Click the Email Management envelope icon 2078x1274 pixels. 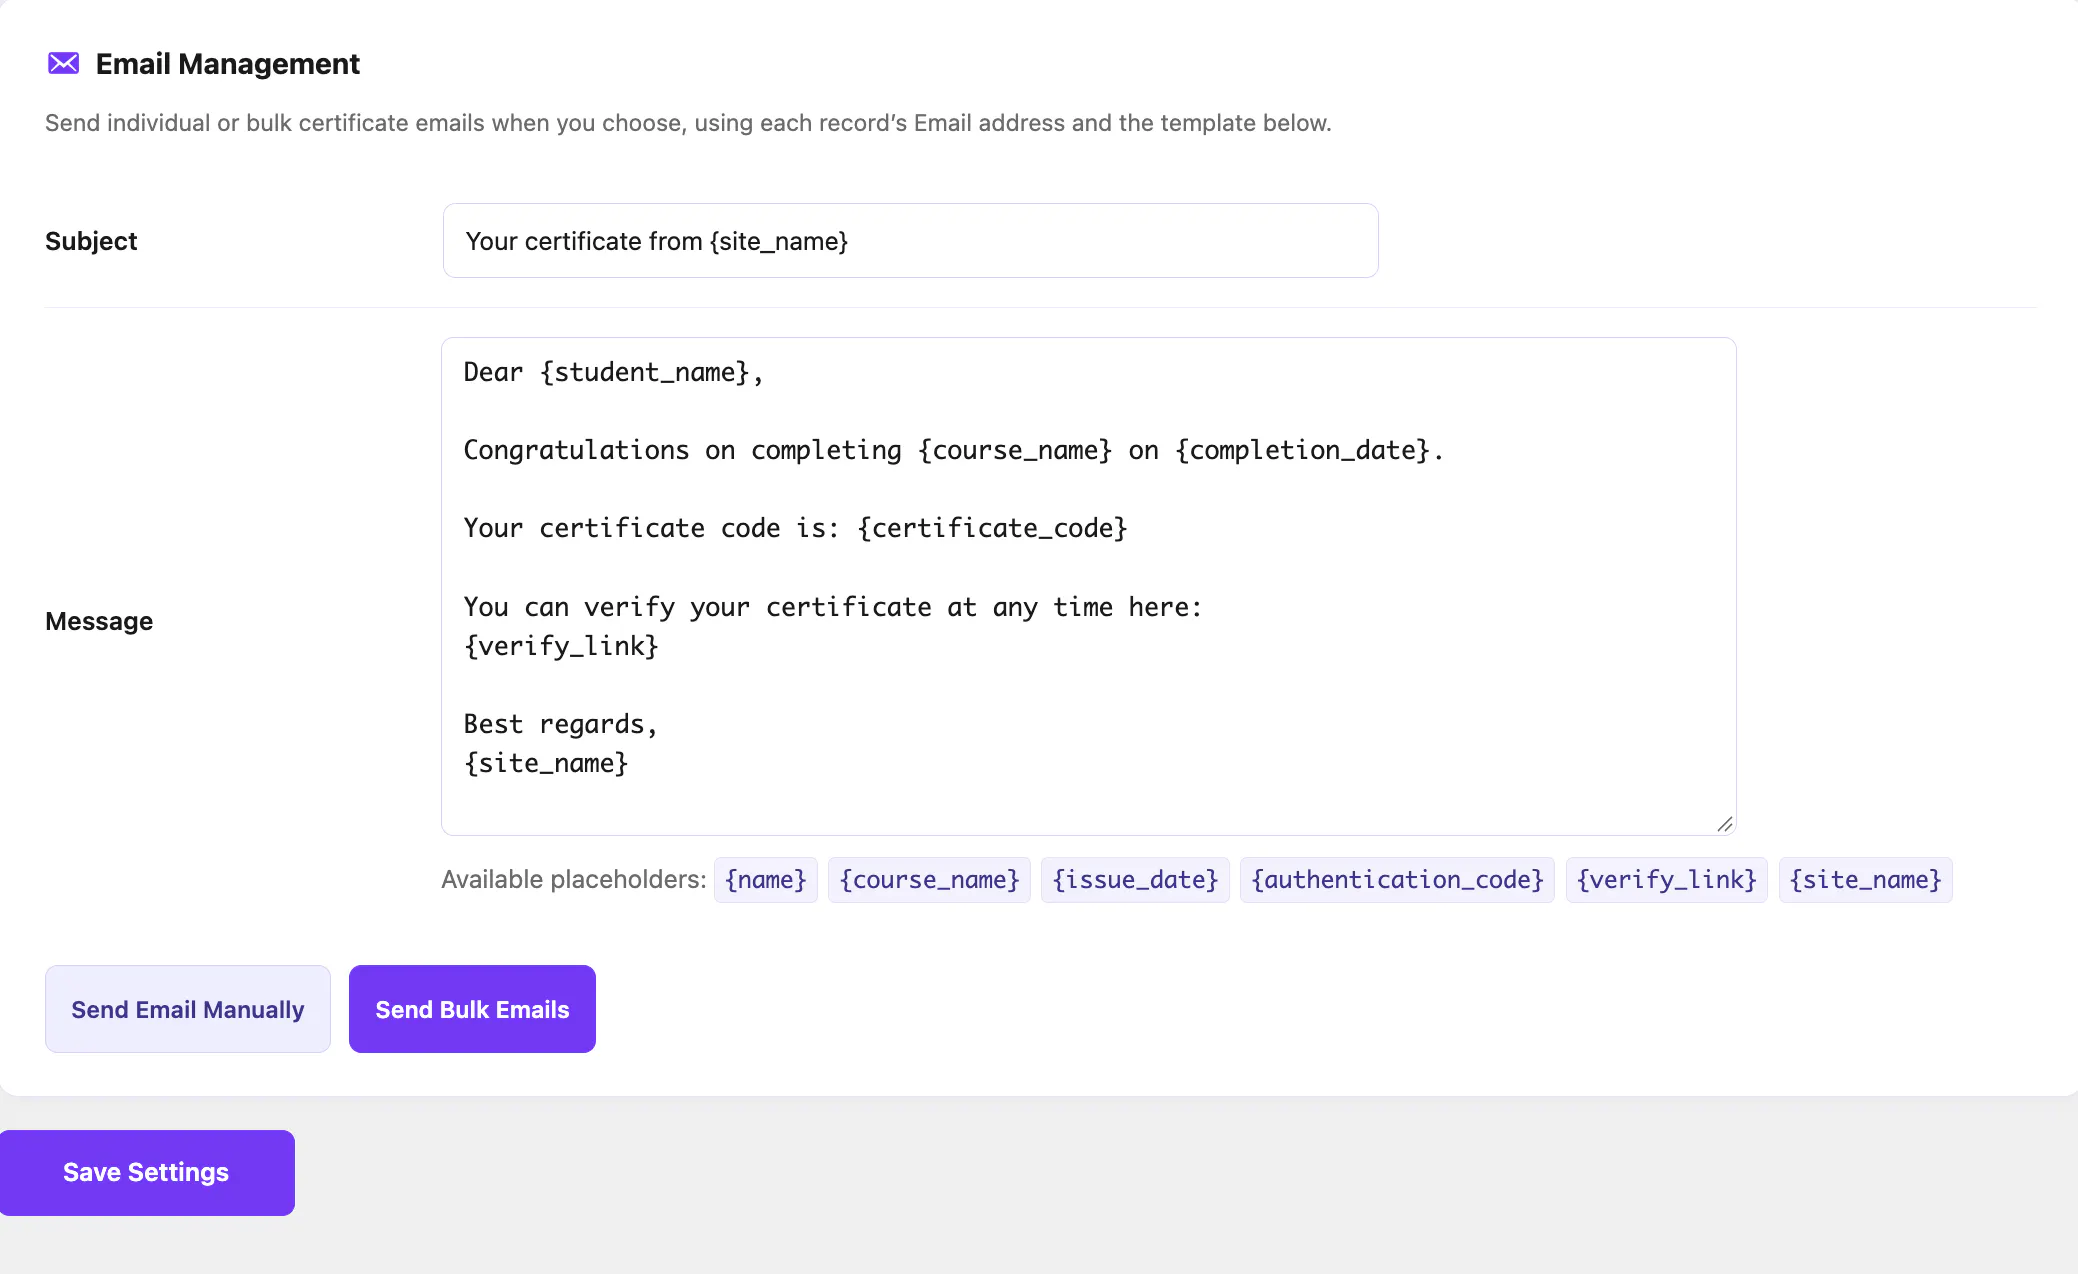tap(63, 63)
